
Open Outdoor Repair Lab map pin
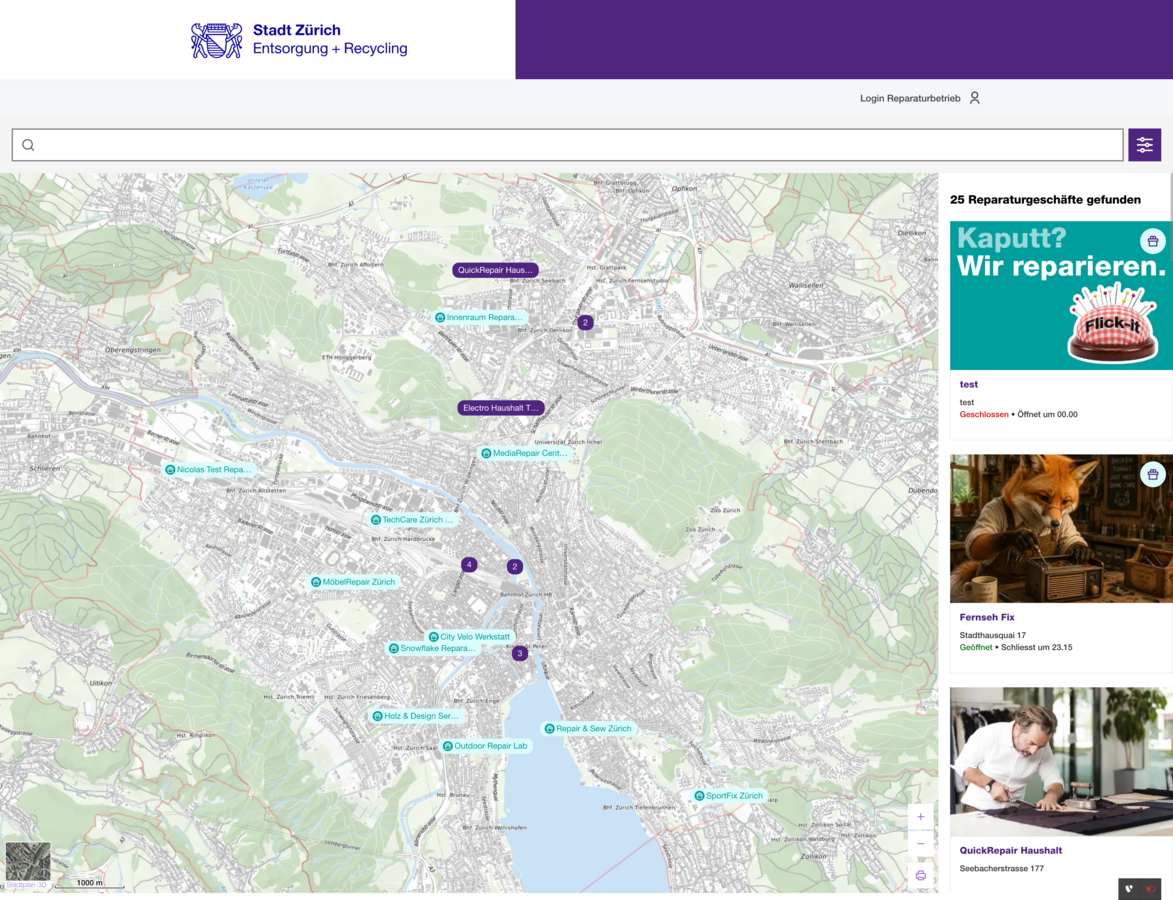486,746
